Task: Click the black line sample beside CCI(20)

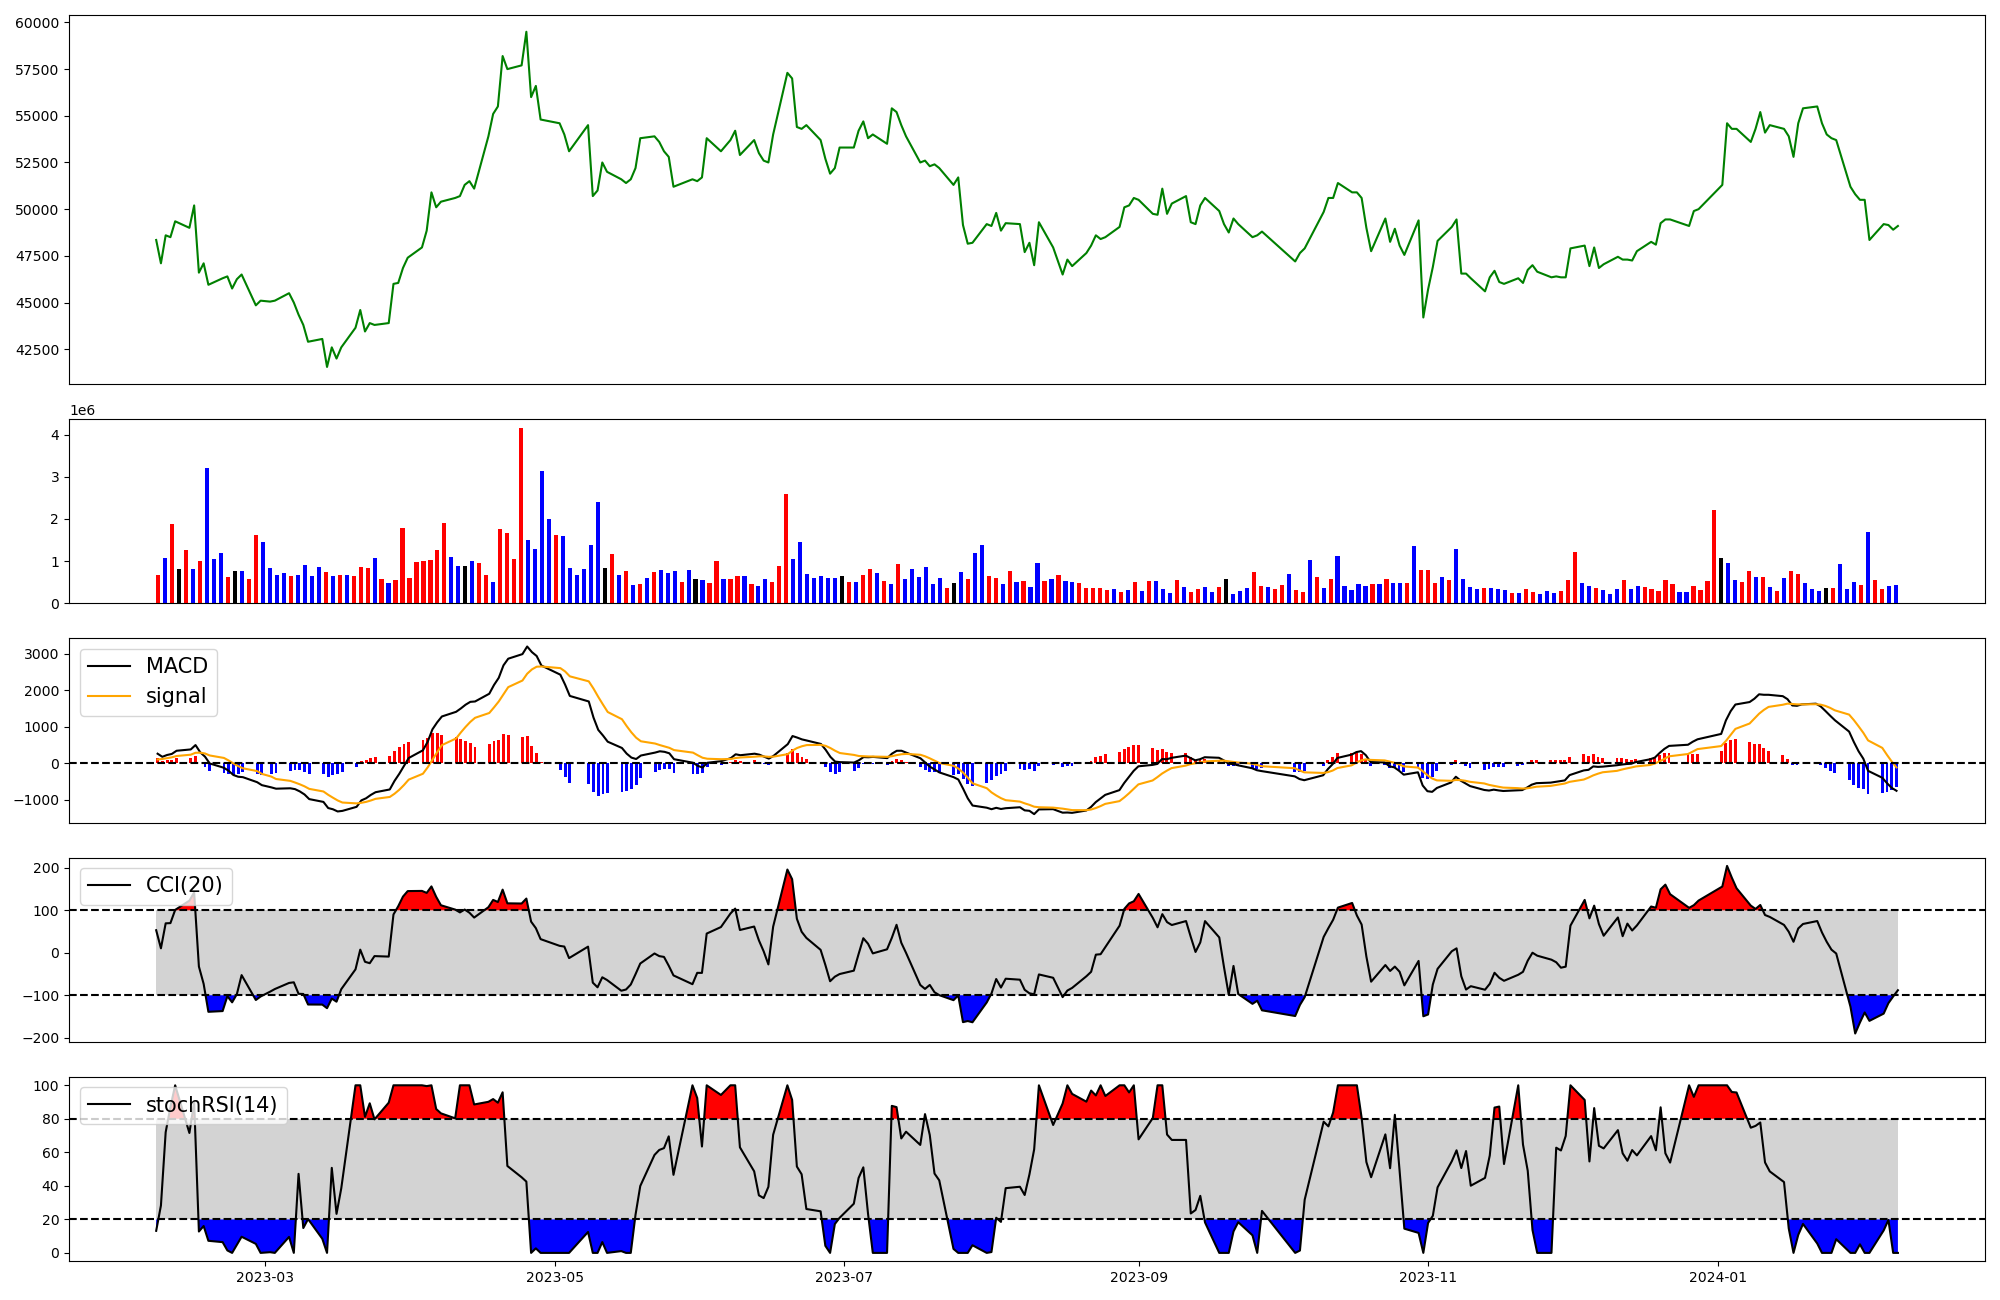Action: click(x=109, y=885)
